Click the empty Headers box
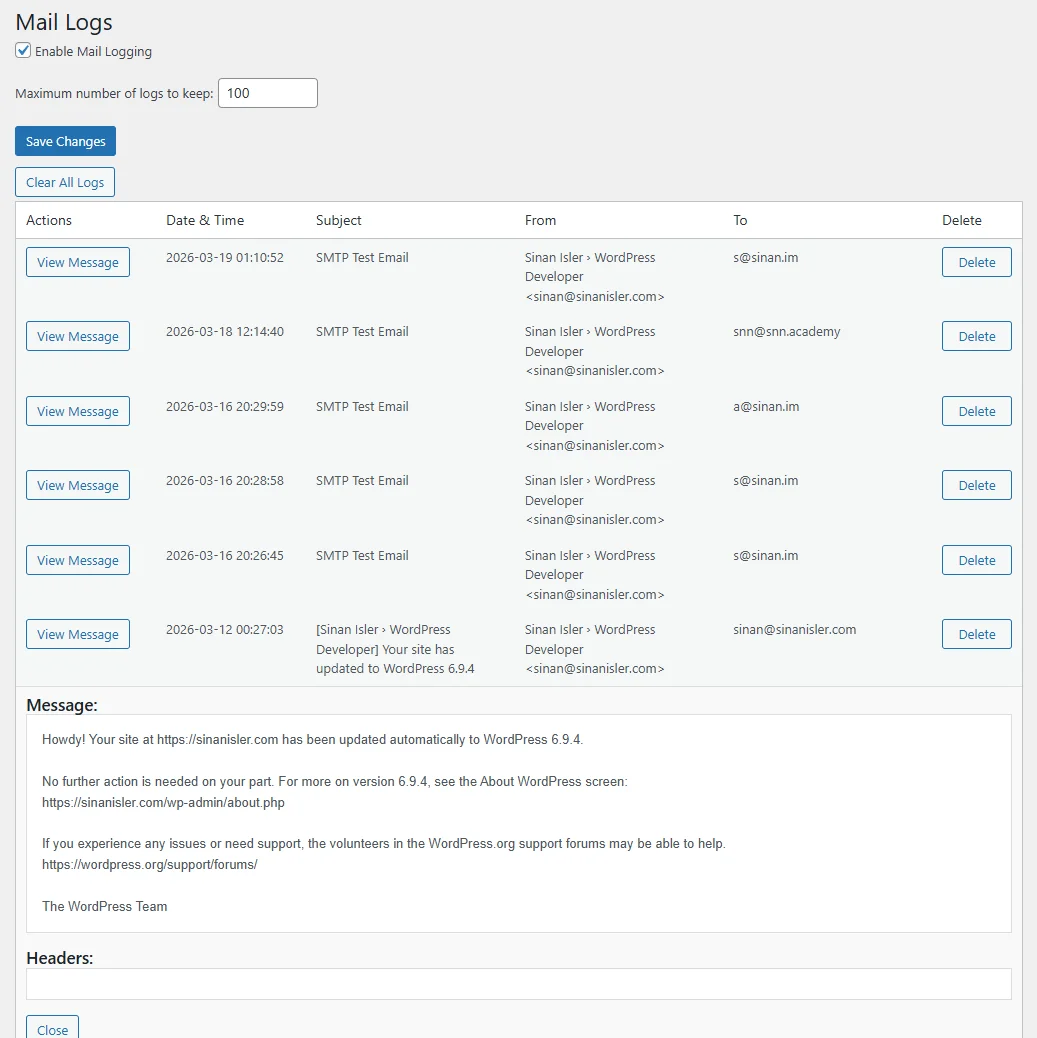 [518, 984]
